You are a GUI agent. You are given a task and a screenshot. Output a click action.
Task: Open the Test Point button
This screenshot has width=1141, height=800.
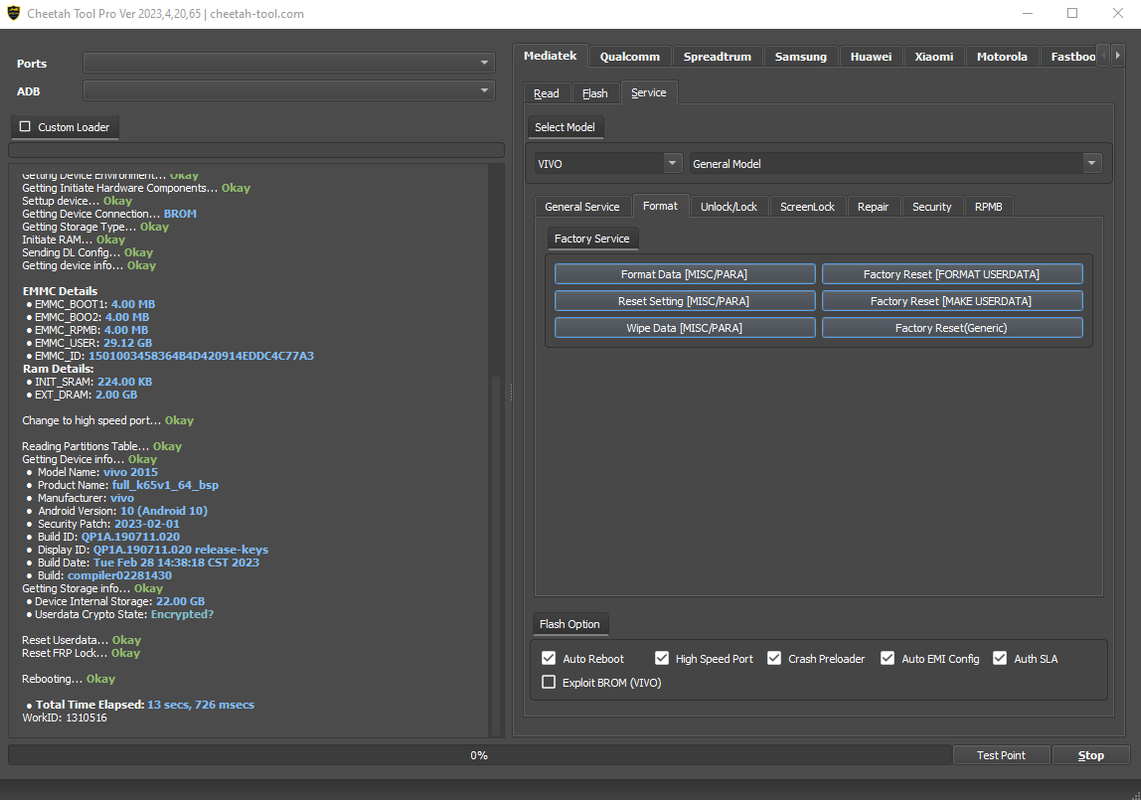[1001, 755]
